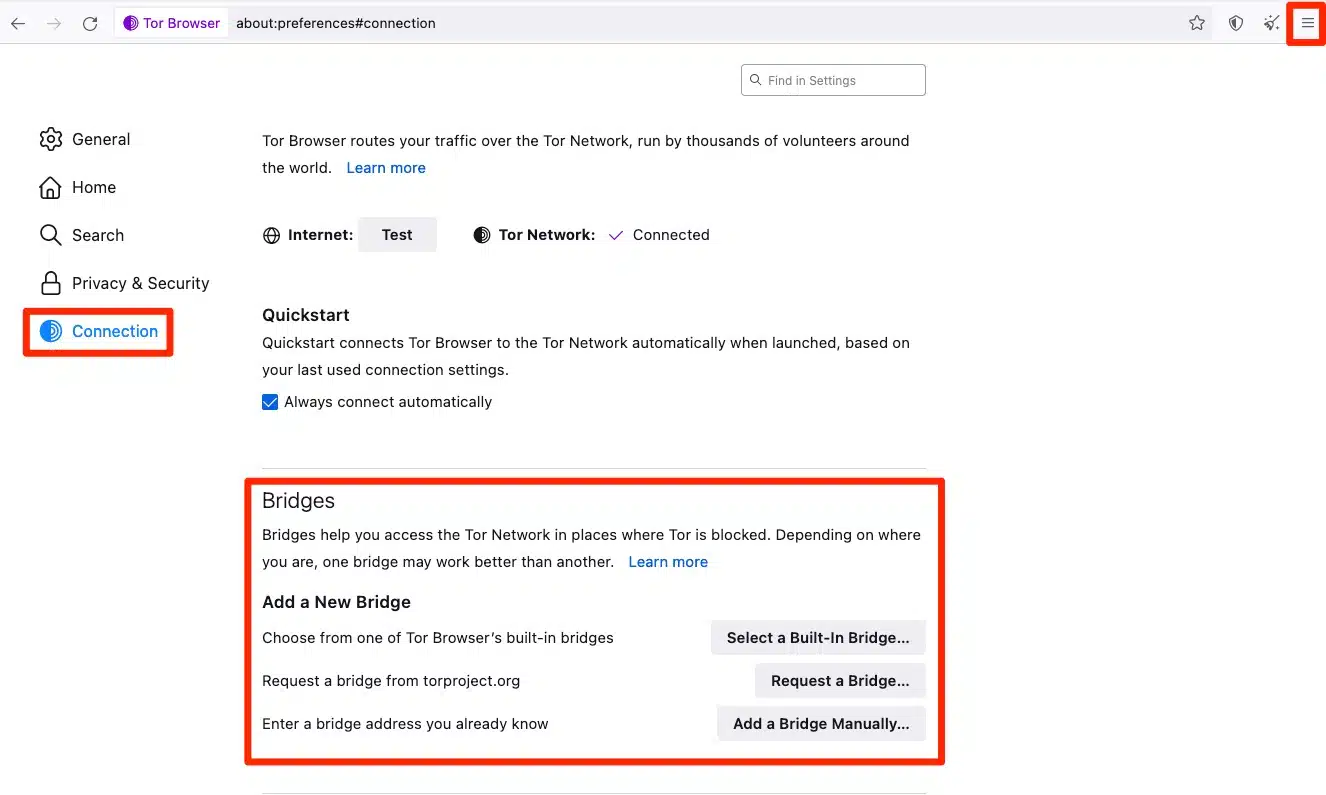The image size is (1326, 795).
Task: Click the Connection onion icon in sidebar
Action: [51, 331]
